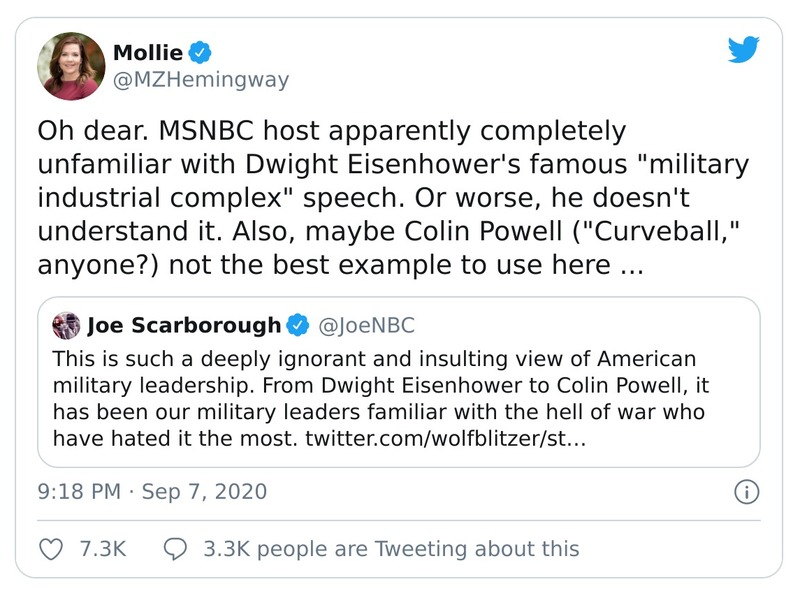Open "3.3K people are Tweeting about this"
Viewport: 800px width, 598px height.
390,548
